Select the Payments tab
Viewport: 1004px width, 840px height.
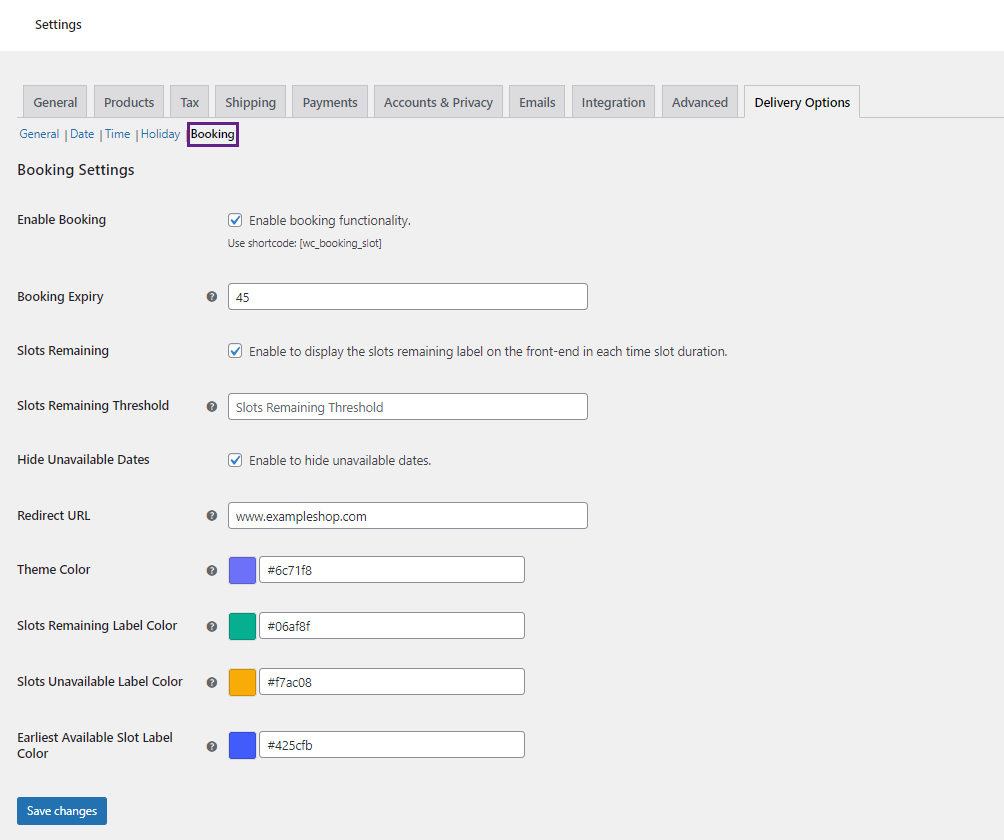330,102
